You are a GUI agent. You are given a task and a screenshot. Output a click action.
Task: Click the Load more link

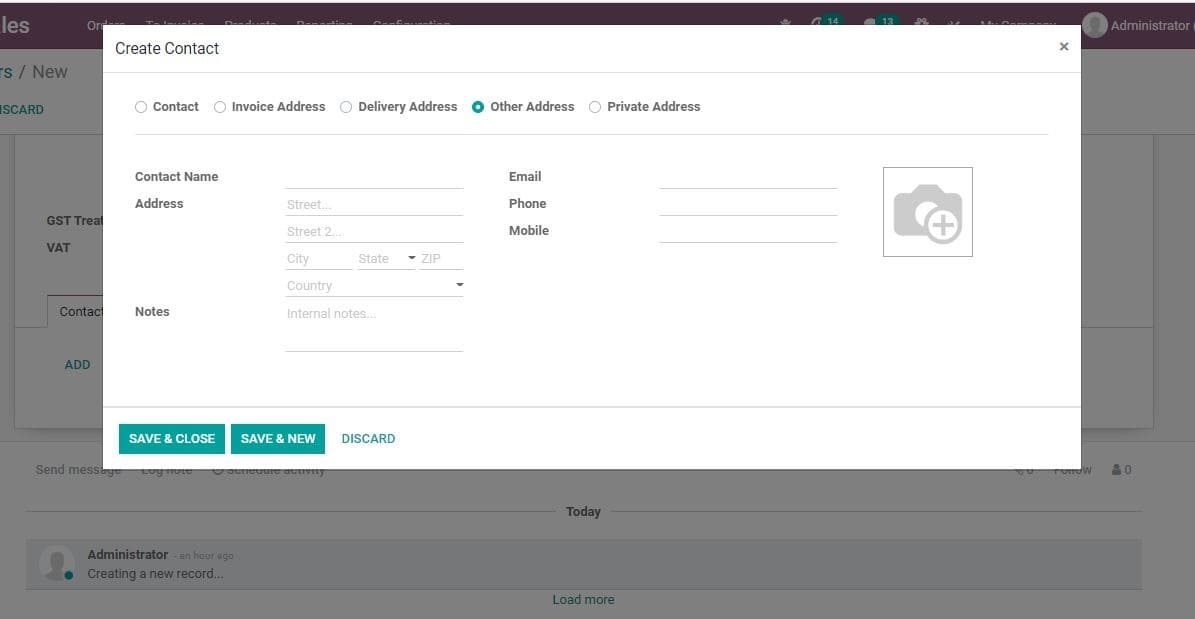click(x=583, y=599)
